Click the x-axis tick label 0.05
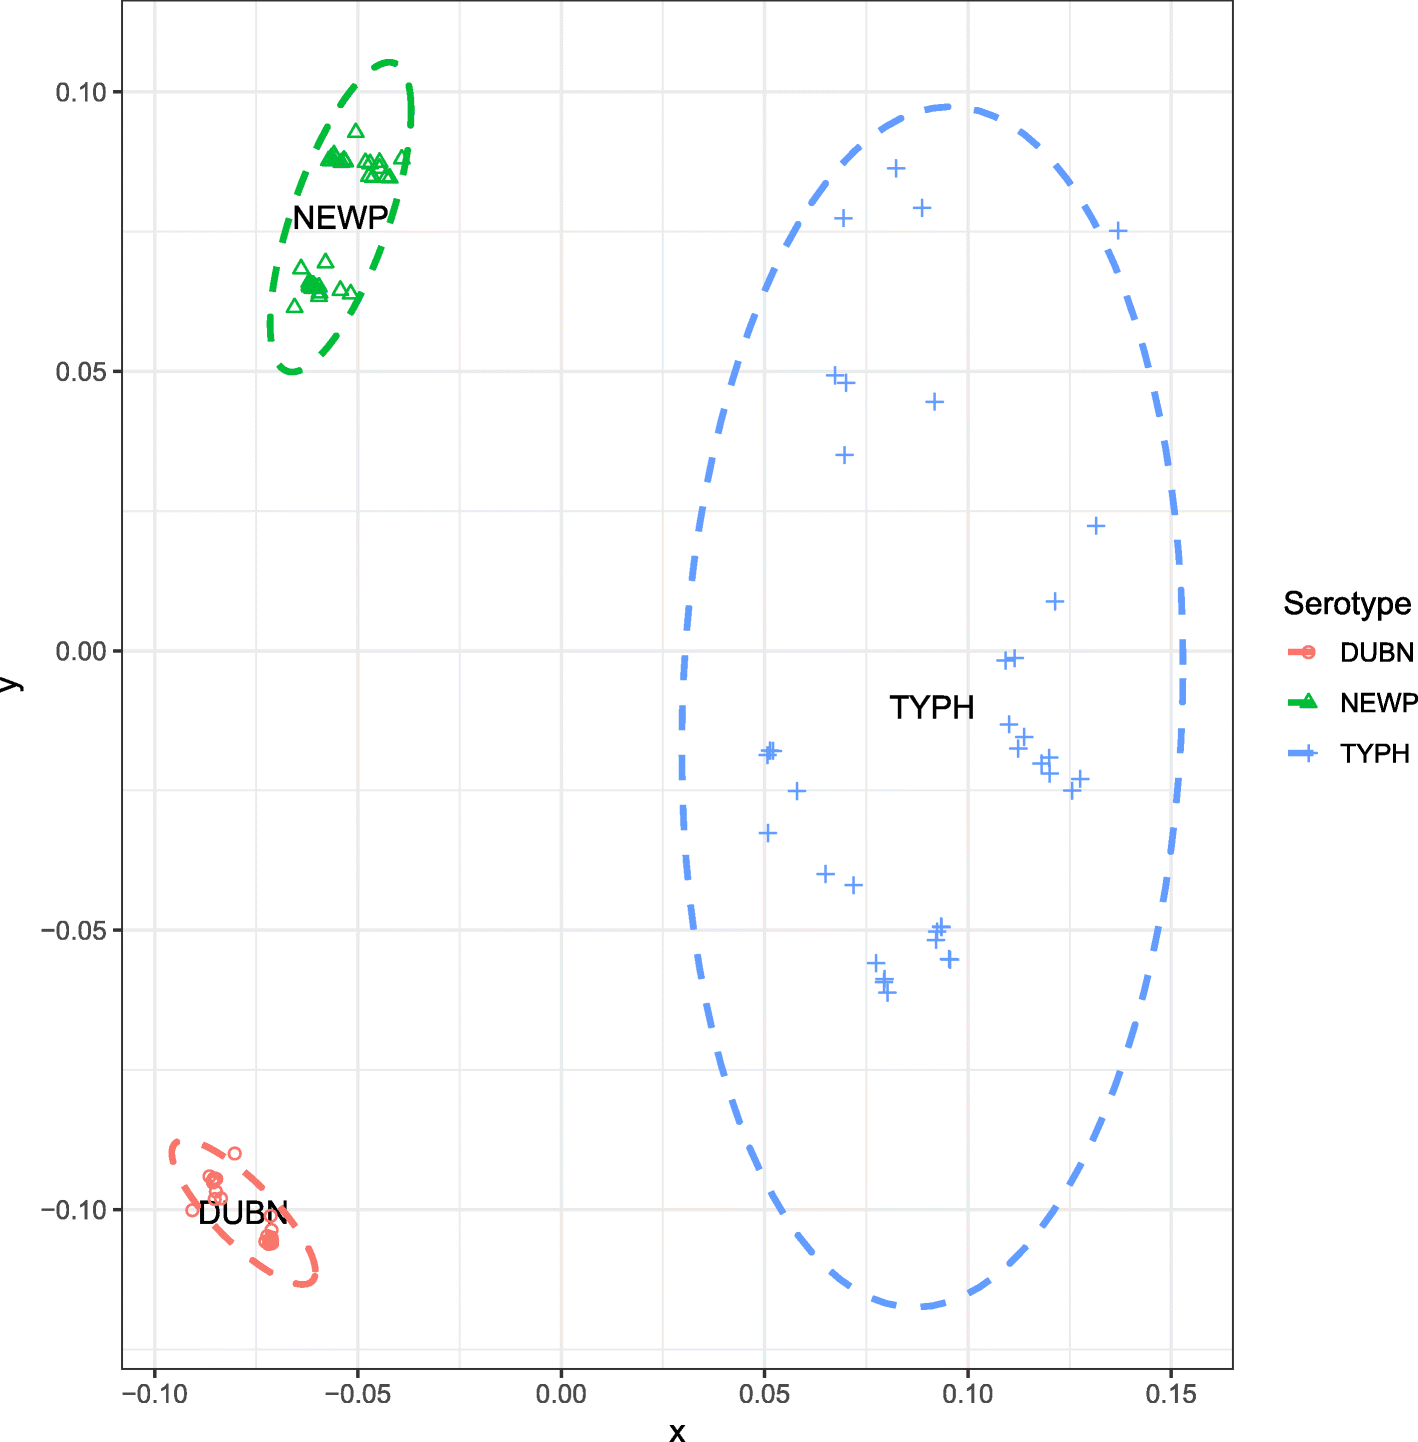This screenshot has width=1418, height=1442. tap(764, 1394)
